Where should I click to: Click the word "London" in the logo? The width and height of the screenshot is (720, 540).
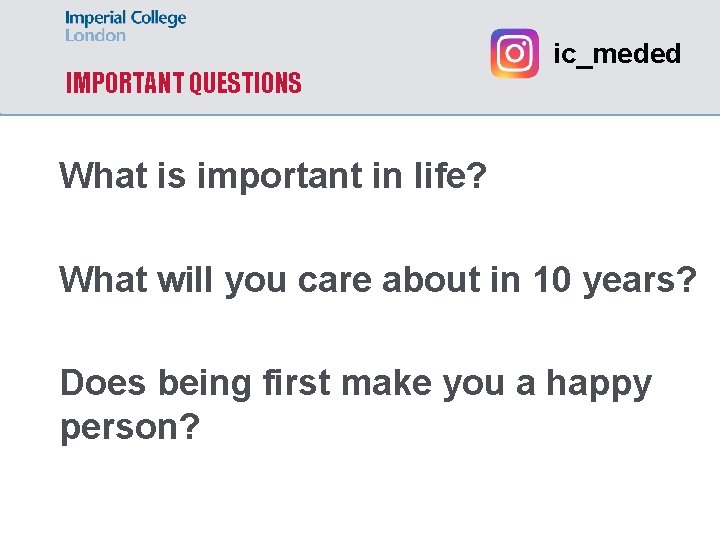click(96, 36)
